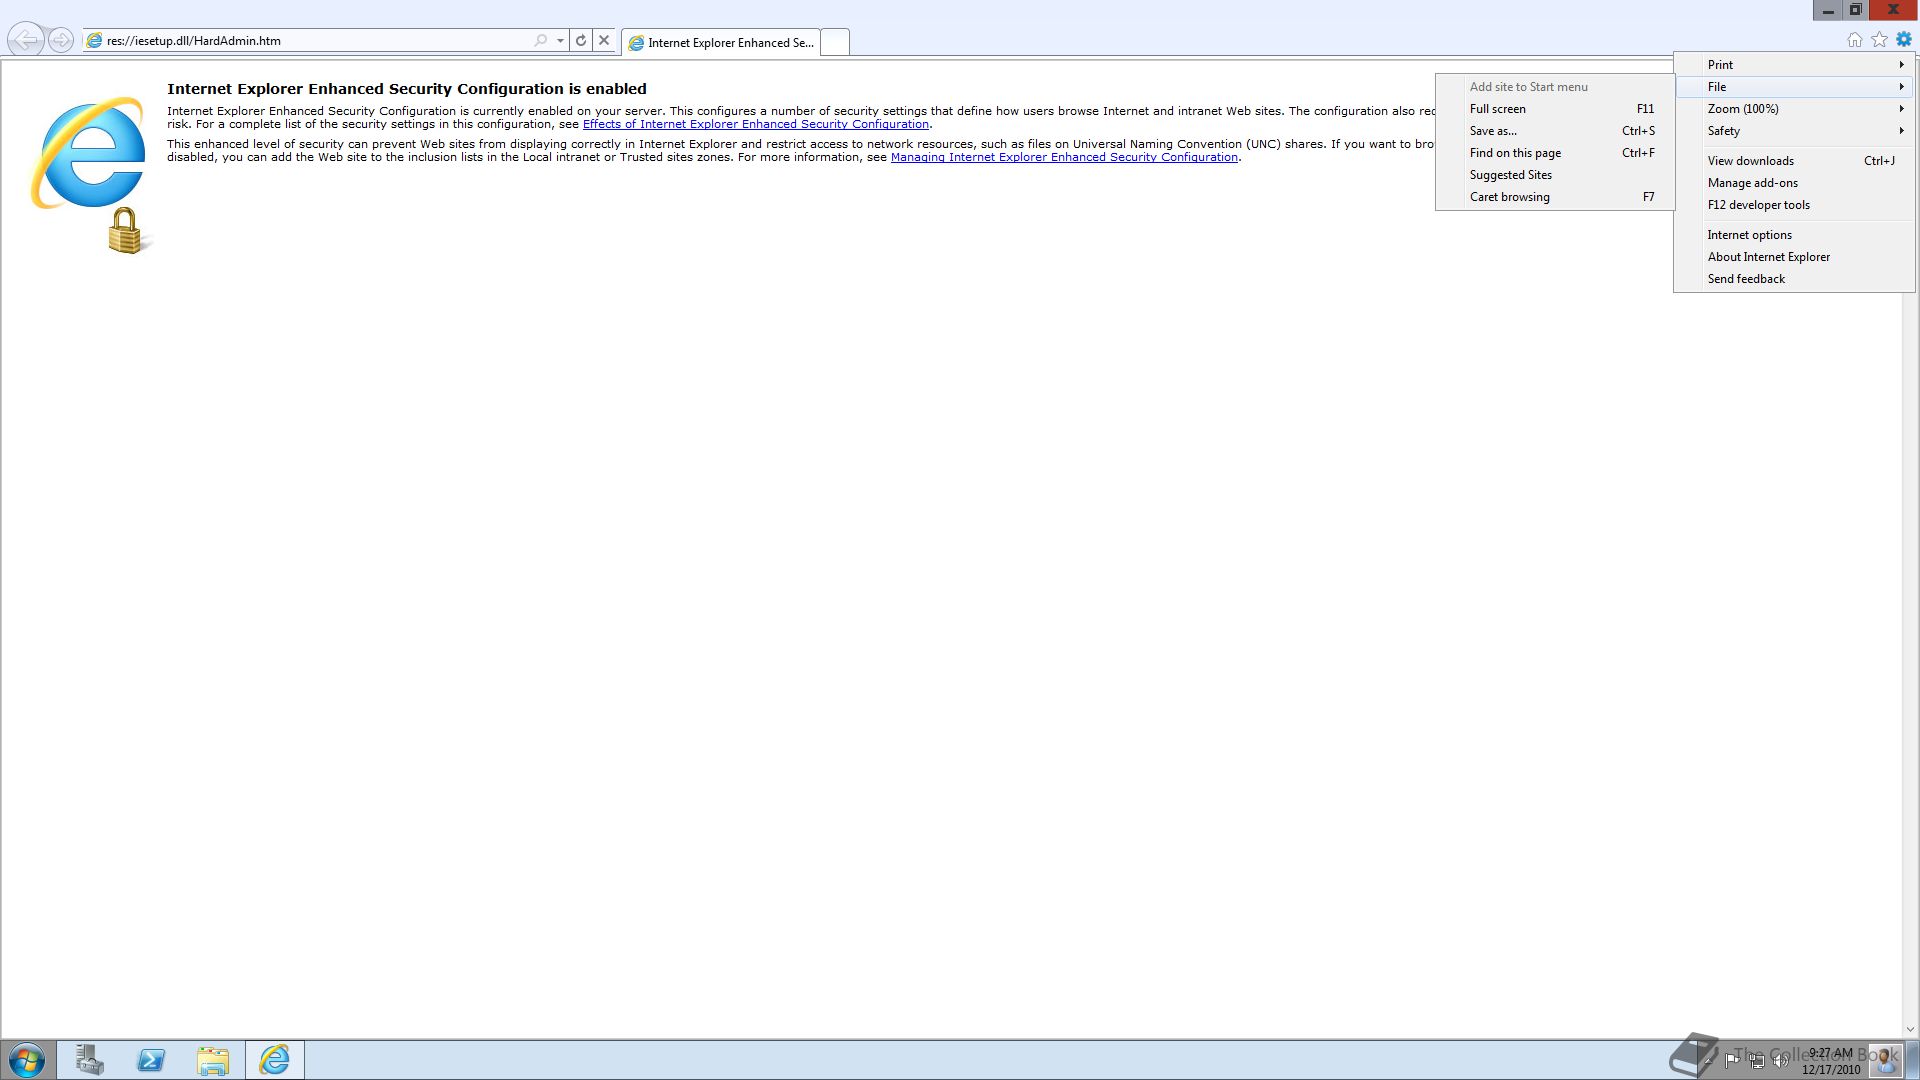Click the Refresh page icon
Image resolution: width=1920 pixels, height=1080 pixels.
581,41
